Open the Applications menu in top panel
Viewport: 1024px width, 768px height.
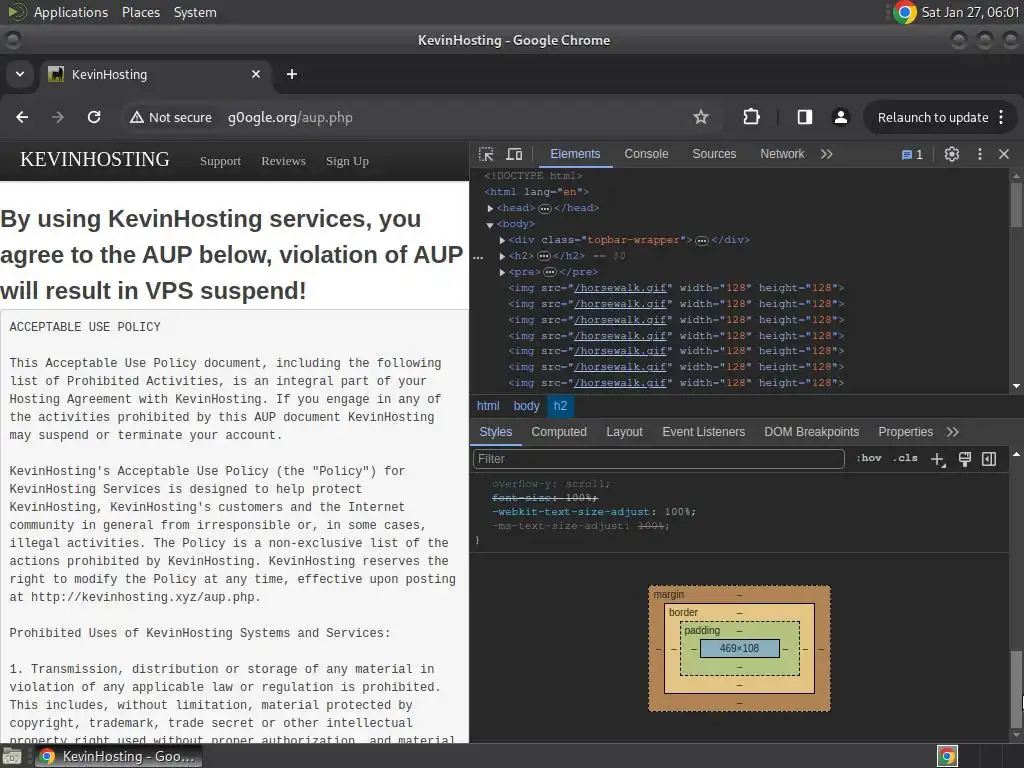coord(71,12)
